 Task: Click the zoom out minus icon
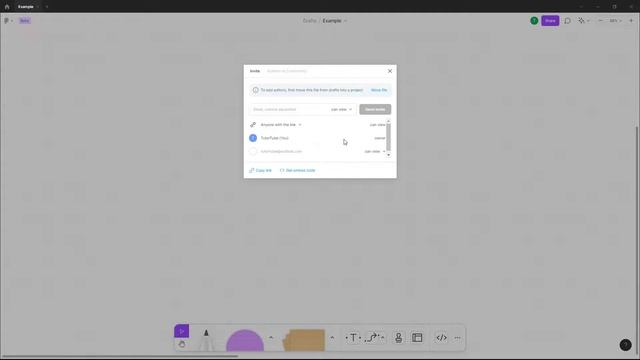tap(600, 20)
